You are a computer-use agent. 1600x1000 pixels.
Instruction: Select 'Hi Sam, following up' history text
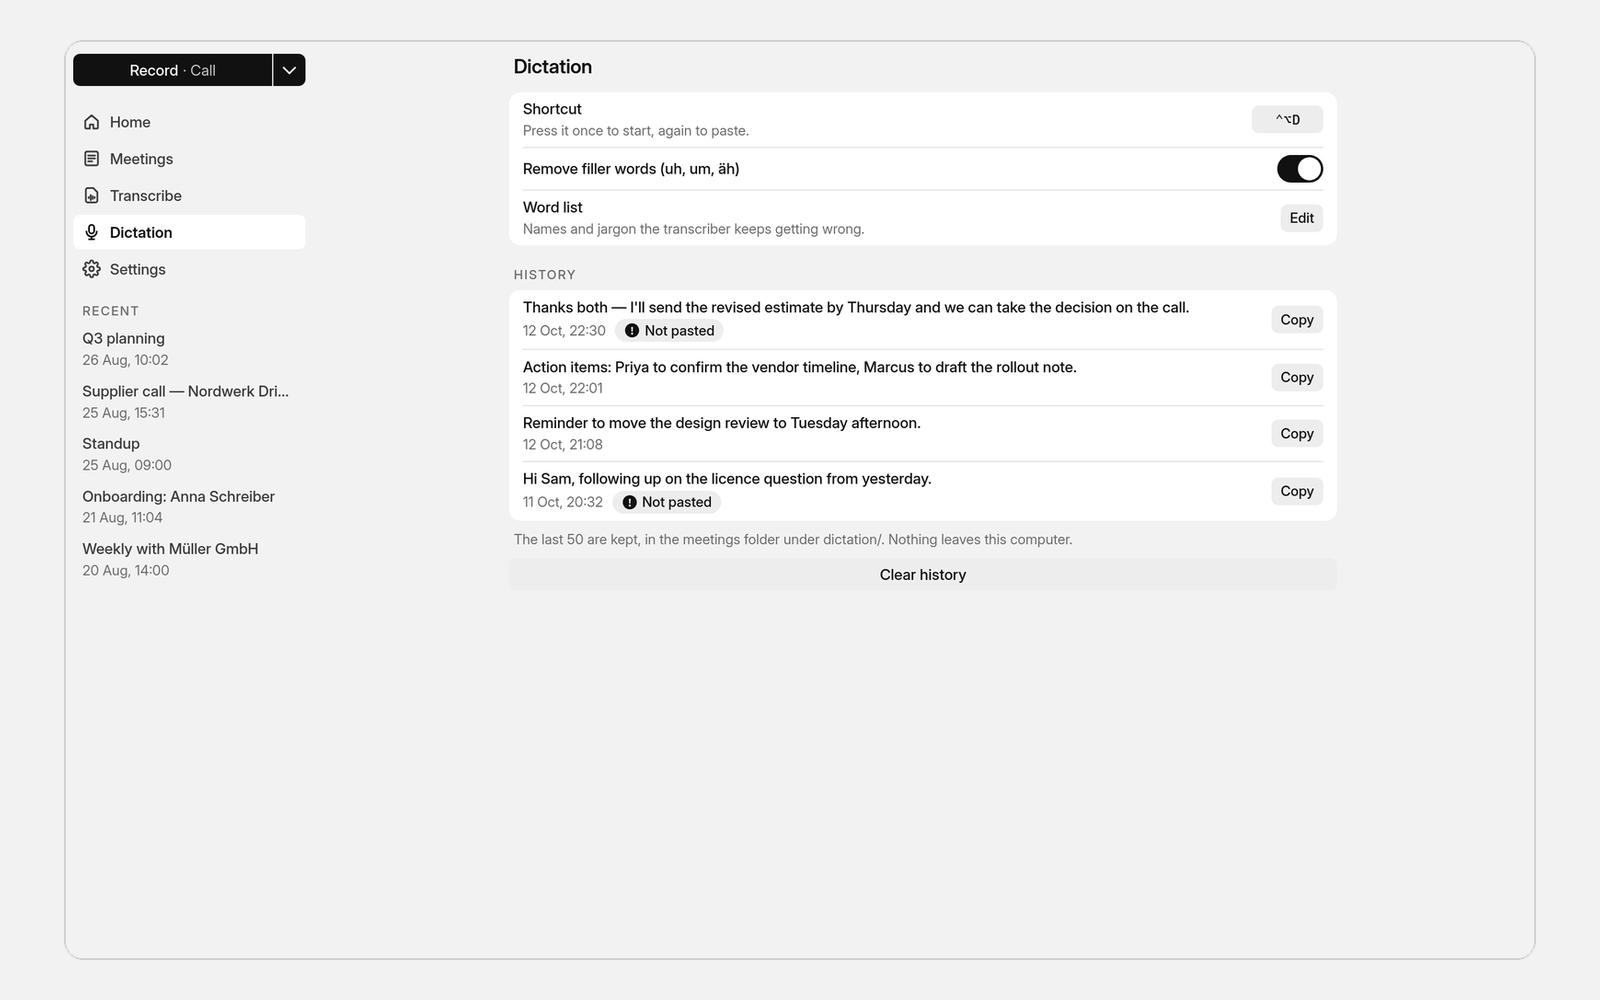[727, 479]
